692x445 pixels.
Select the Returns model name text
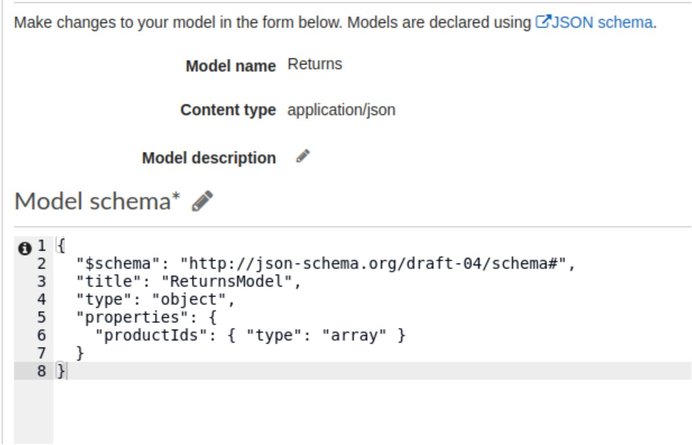pos(315,64)
